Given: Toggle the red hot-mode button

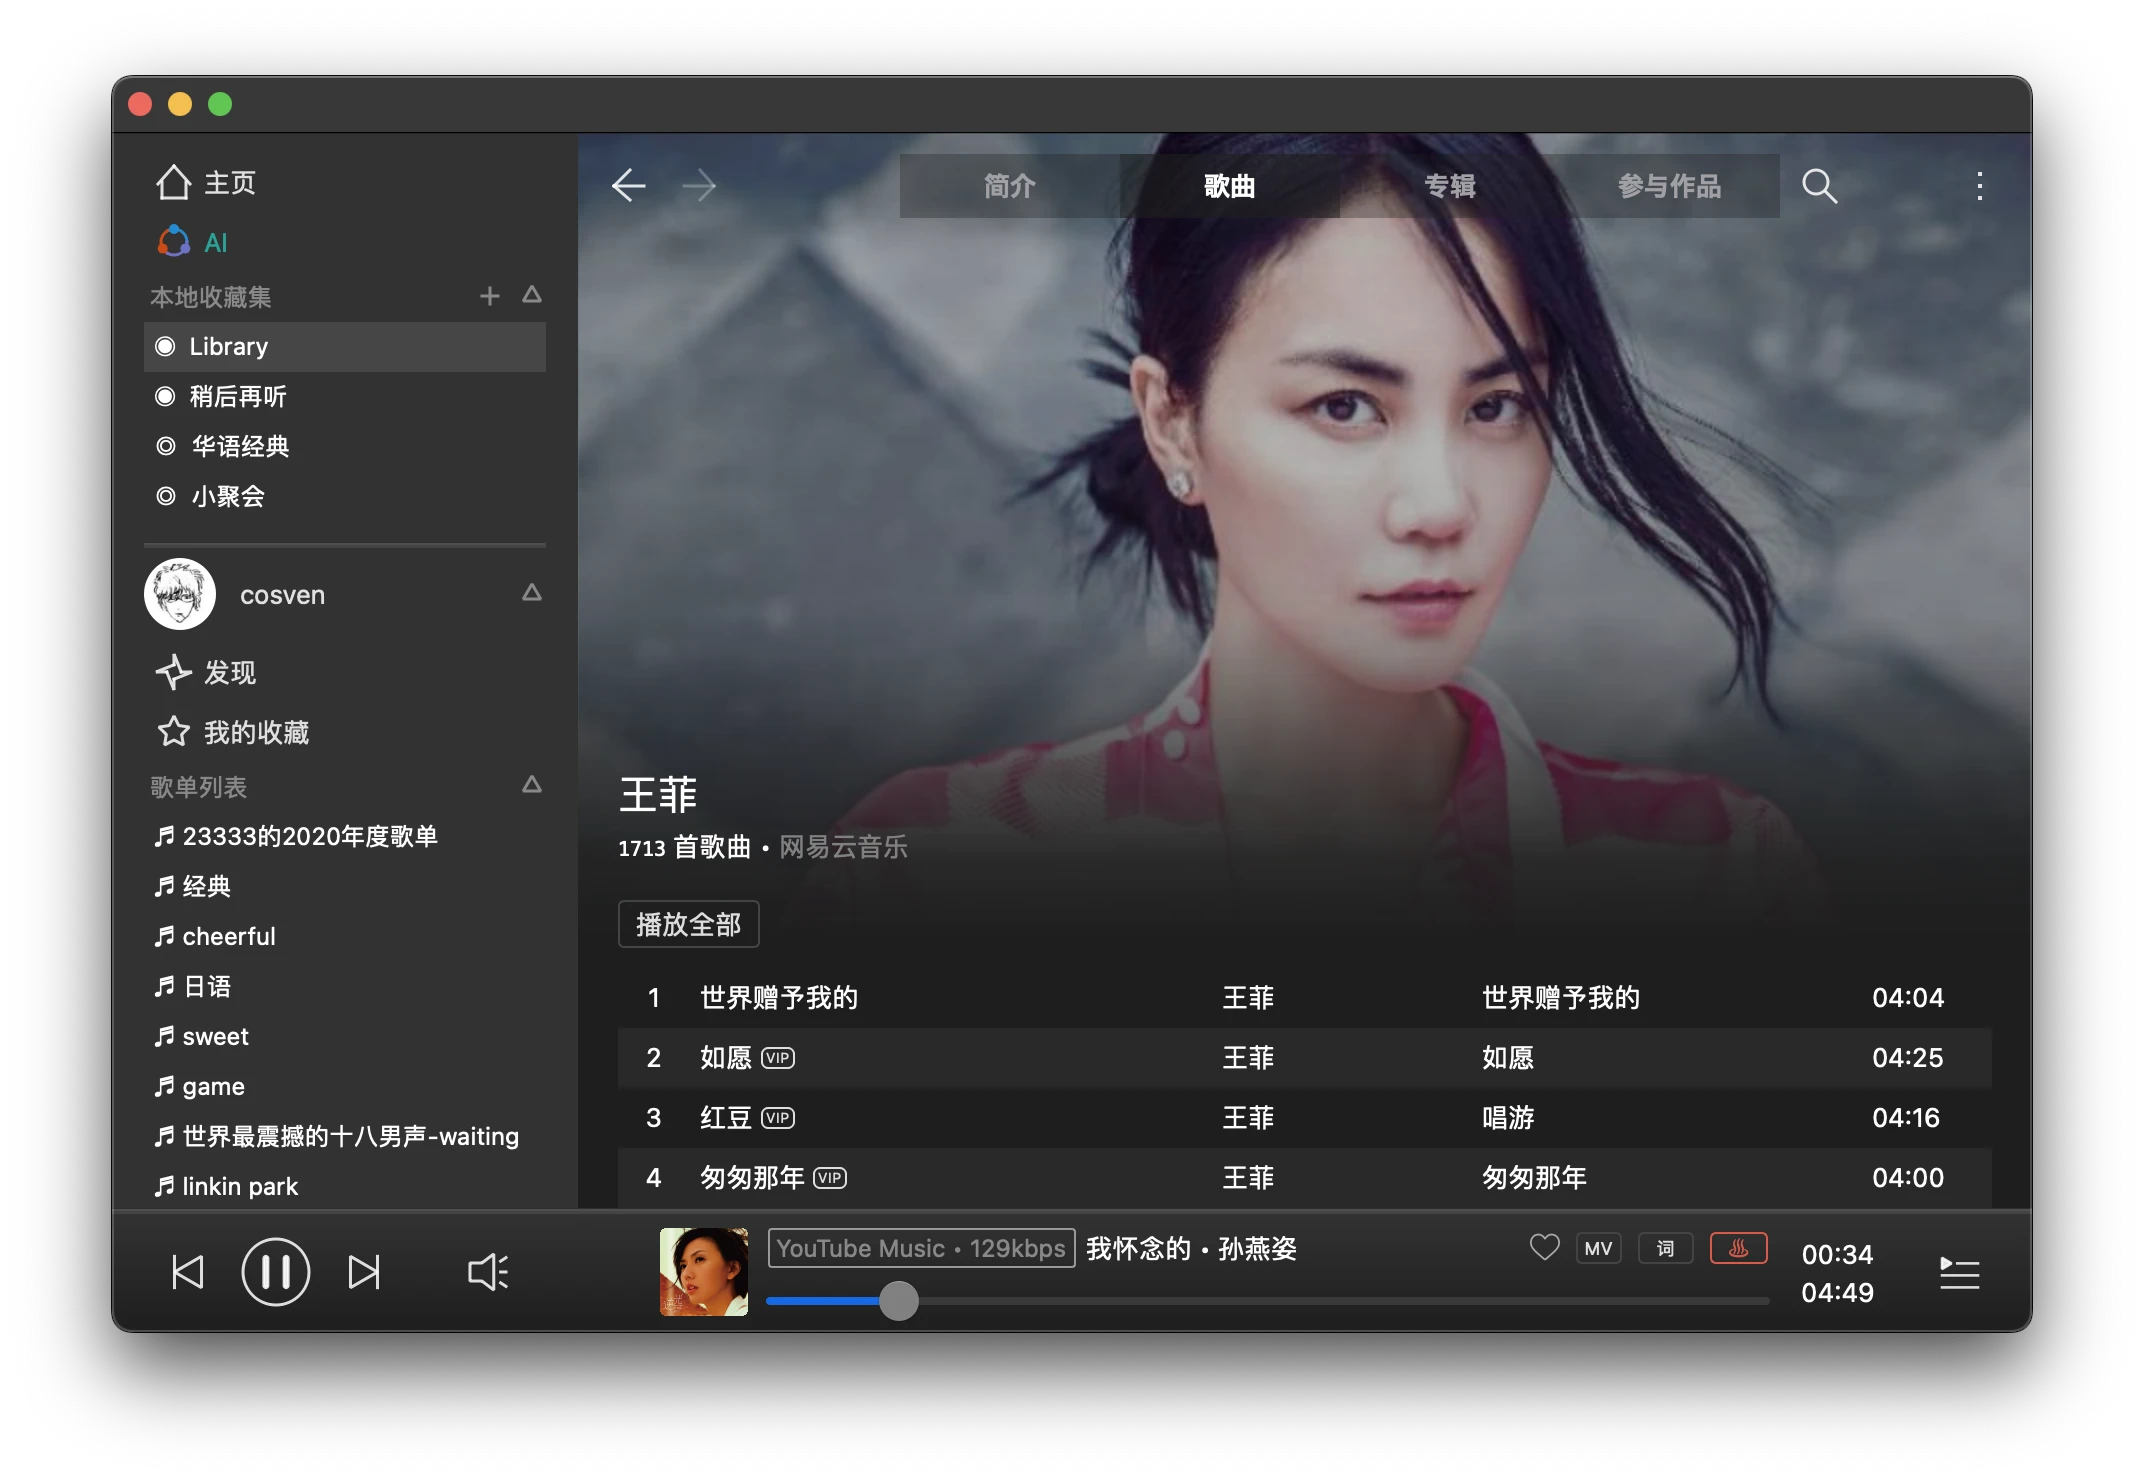Looking at the screenshot, I should click(1738, 1248).
